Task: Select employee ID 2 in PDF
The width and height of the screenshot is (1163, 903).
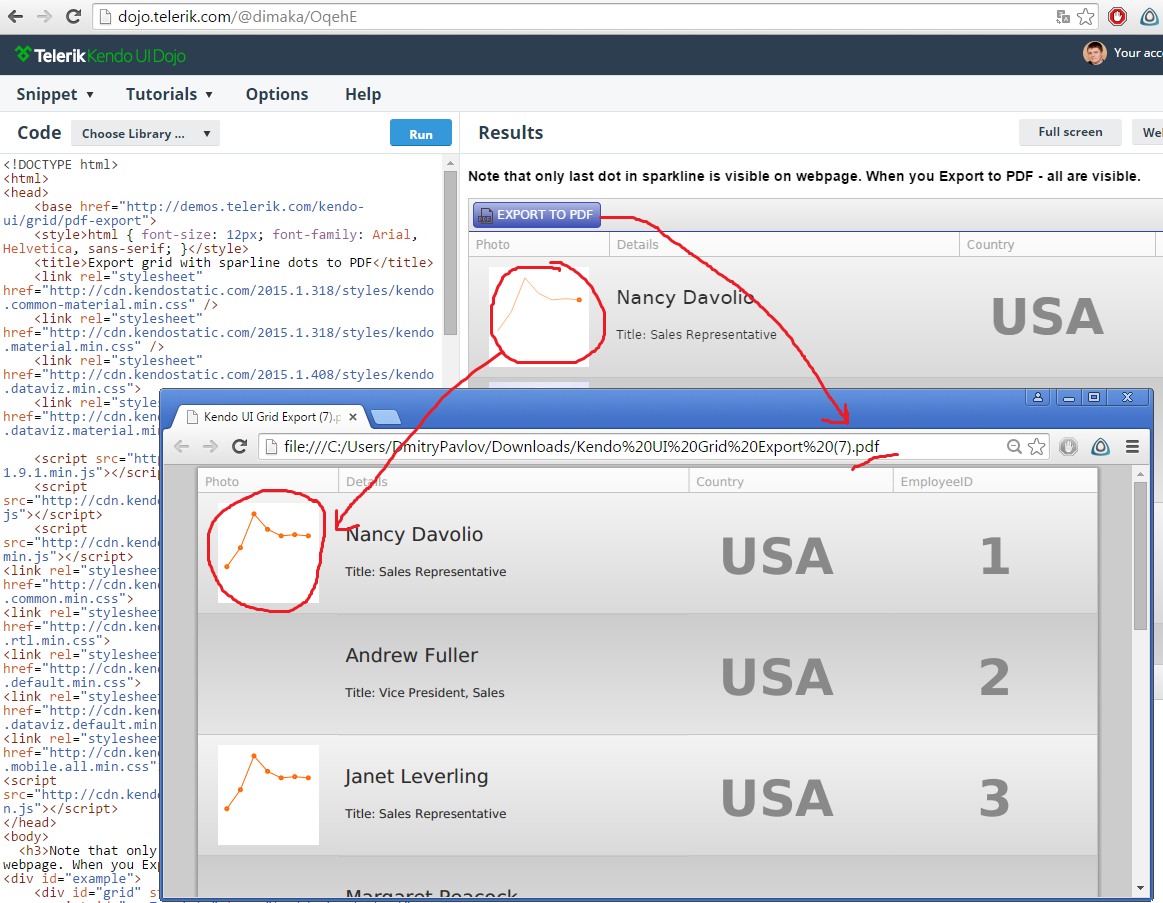Action: pos(995,677)
